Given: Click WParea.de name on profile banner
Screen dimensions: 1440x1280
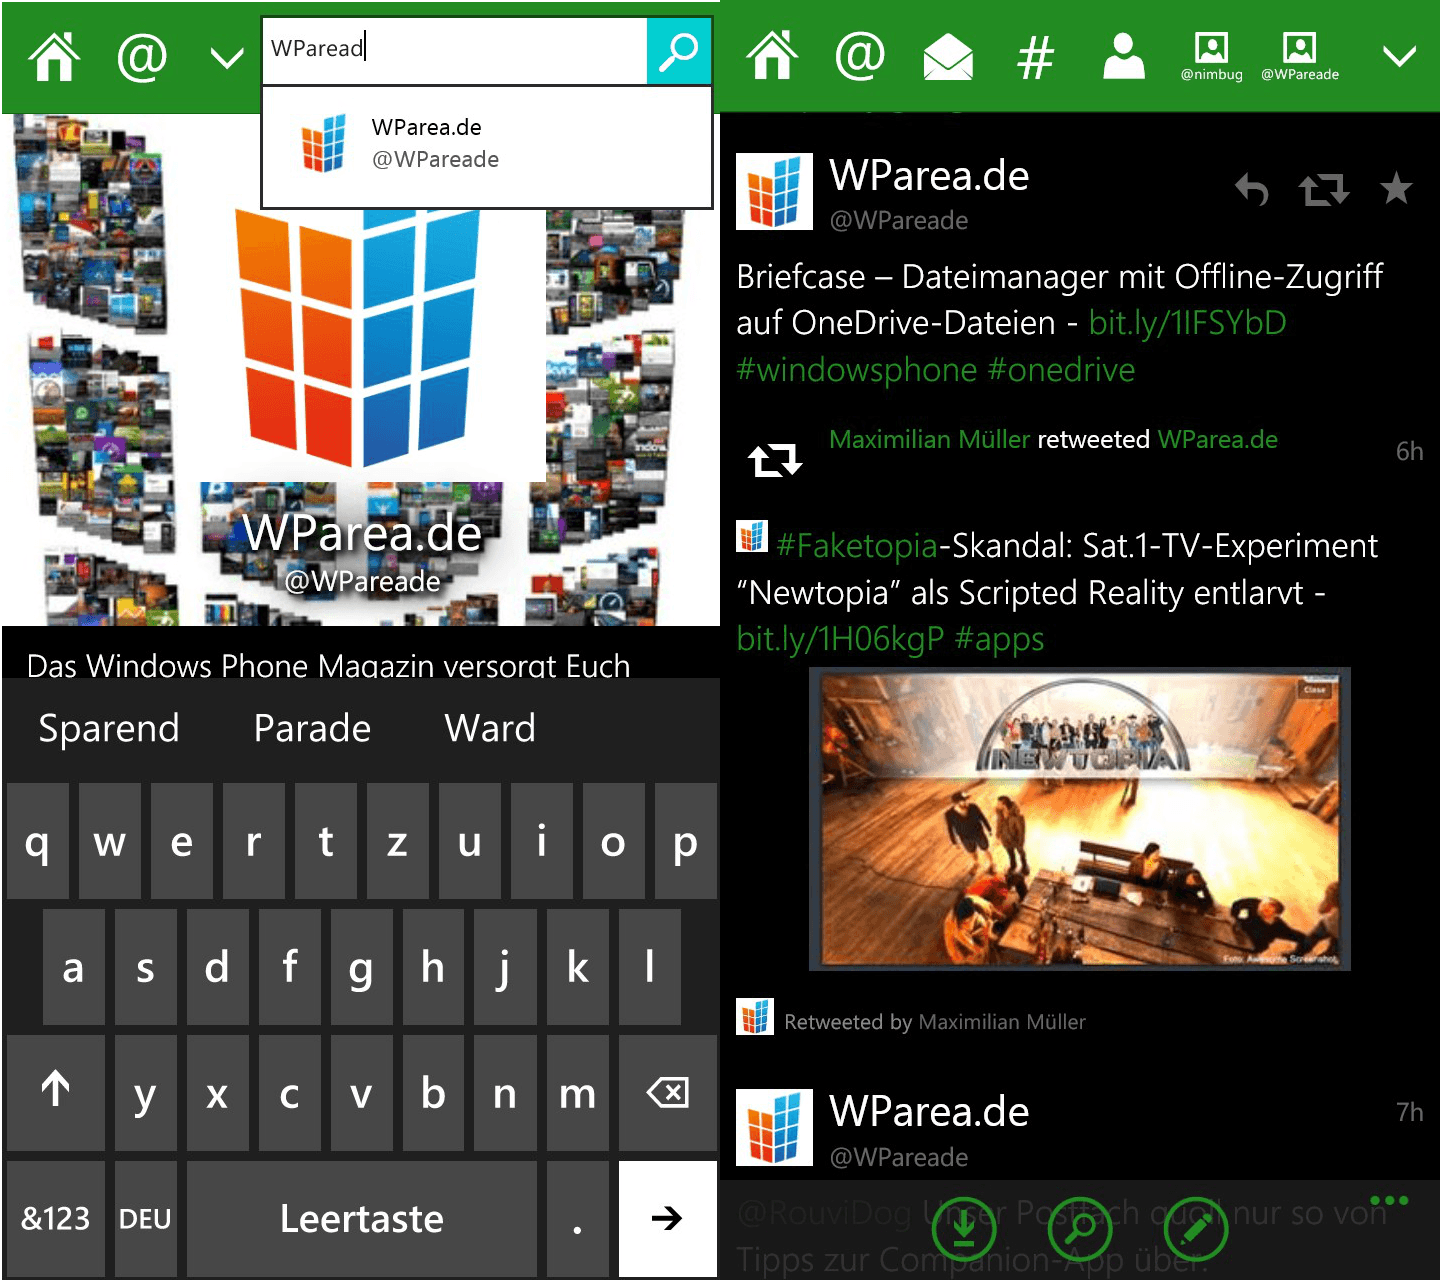Looking at the screenshot, I should click(362, 533).
